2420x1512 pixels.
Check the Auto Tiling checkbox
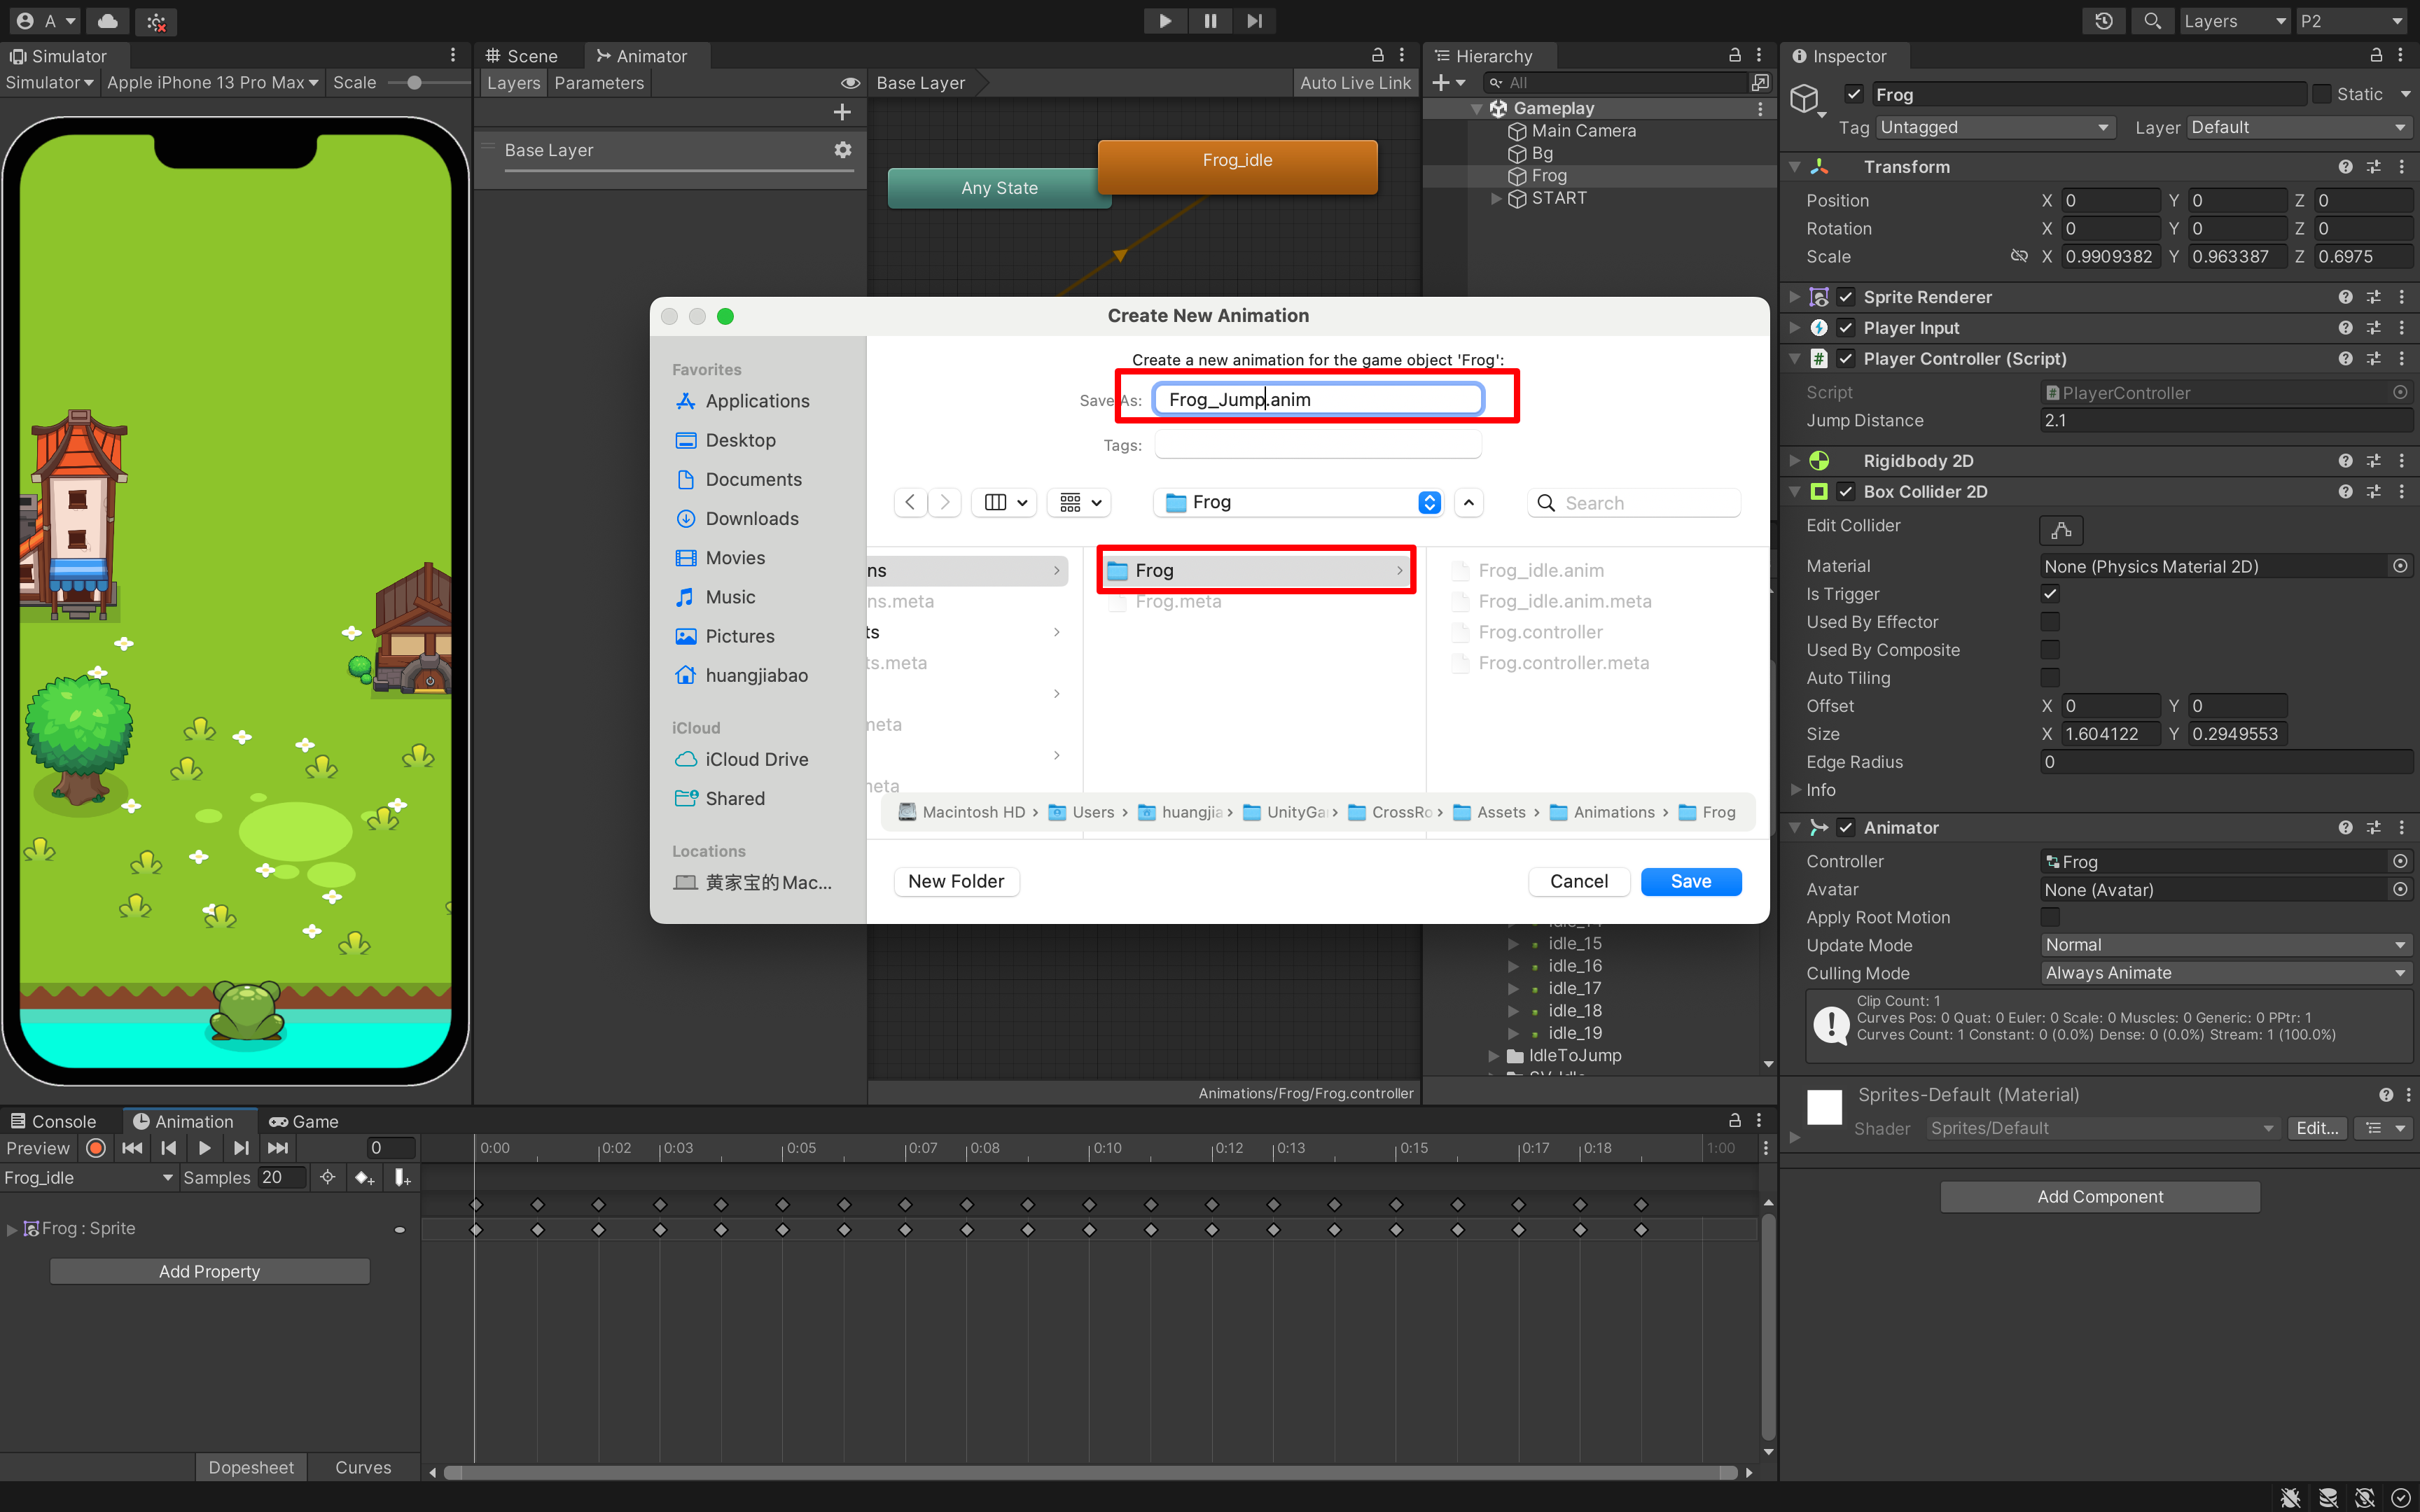[2050, 678]
